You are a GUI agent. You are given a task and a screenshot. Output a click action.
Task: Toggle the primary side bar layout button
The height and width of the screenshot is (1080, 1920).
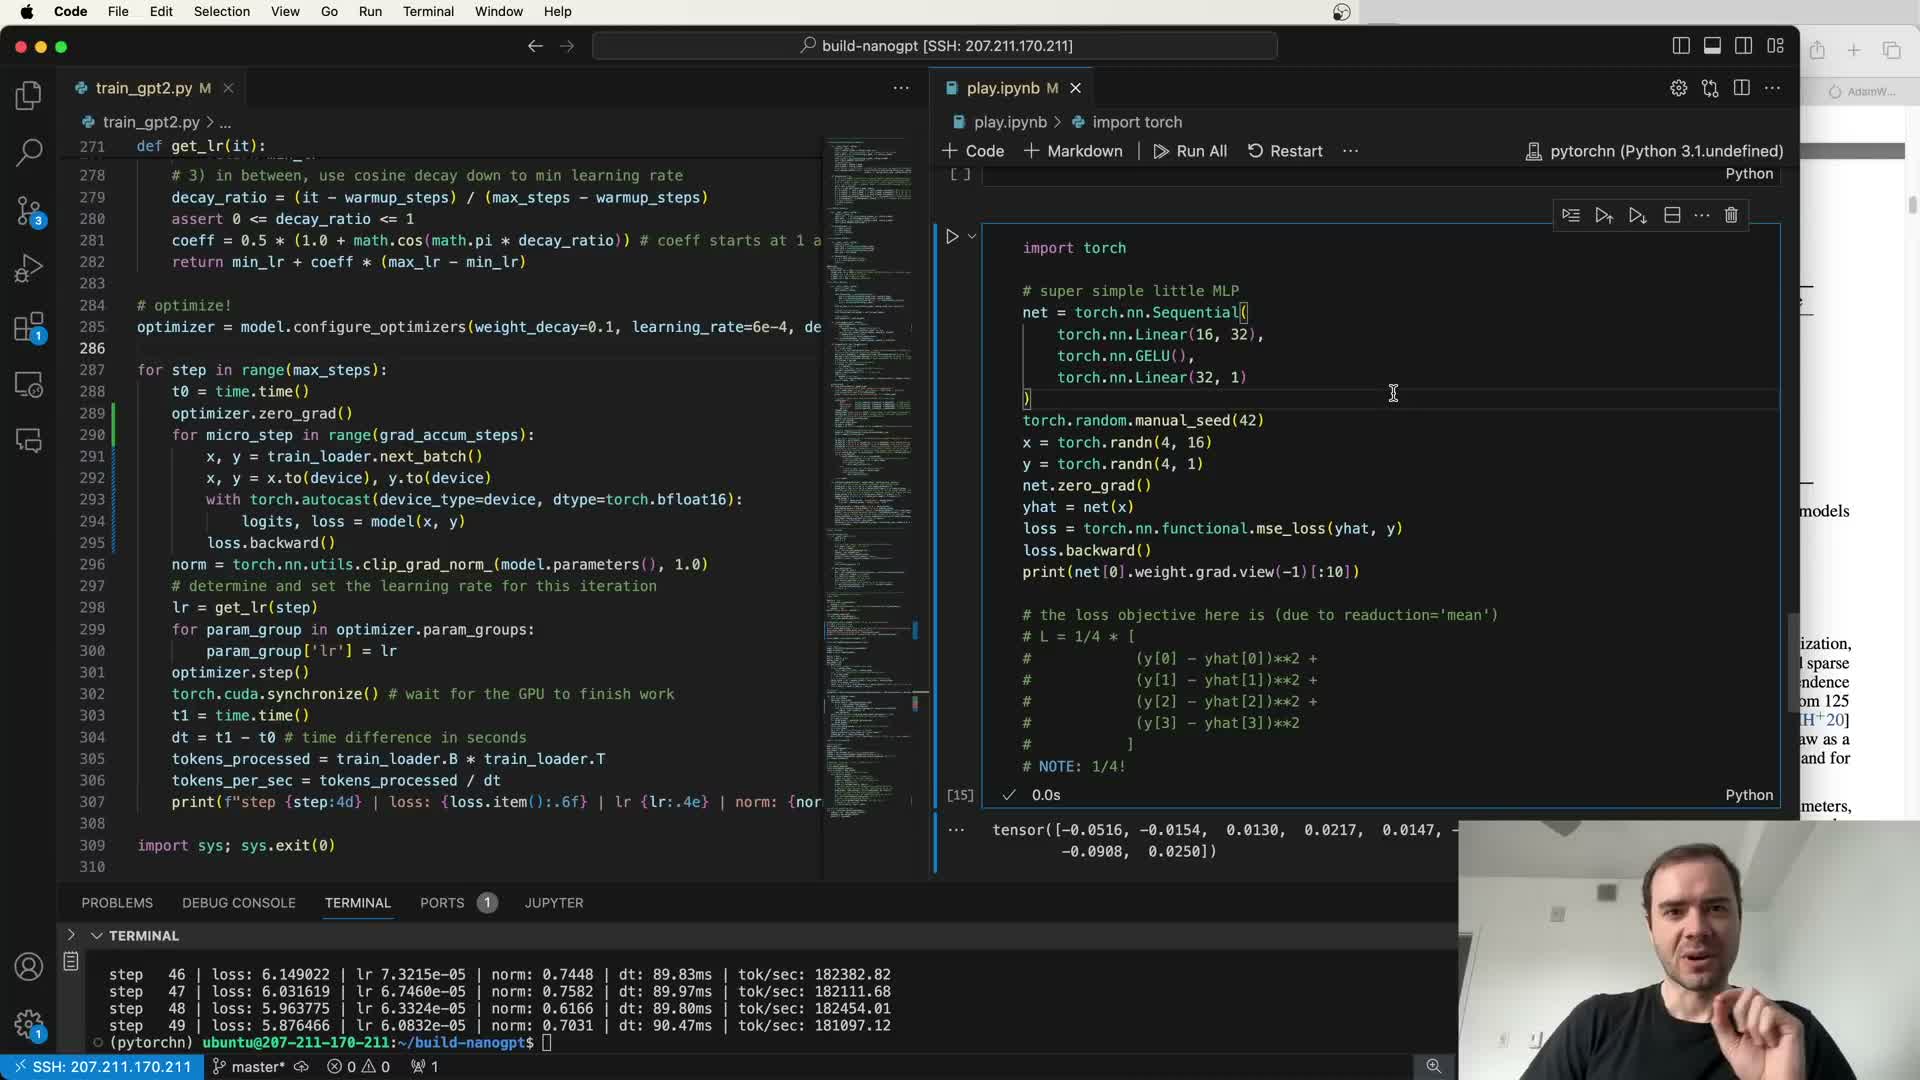click(1681, 46)
